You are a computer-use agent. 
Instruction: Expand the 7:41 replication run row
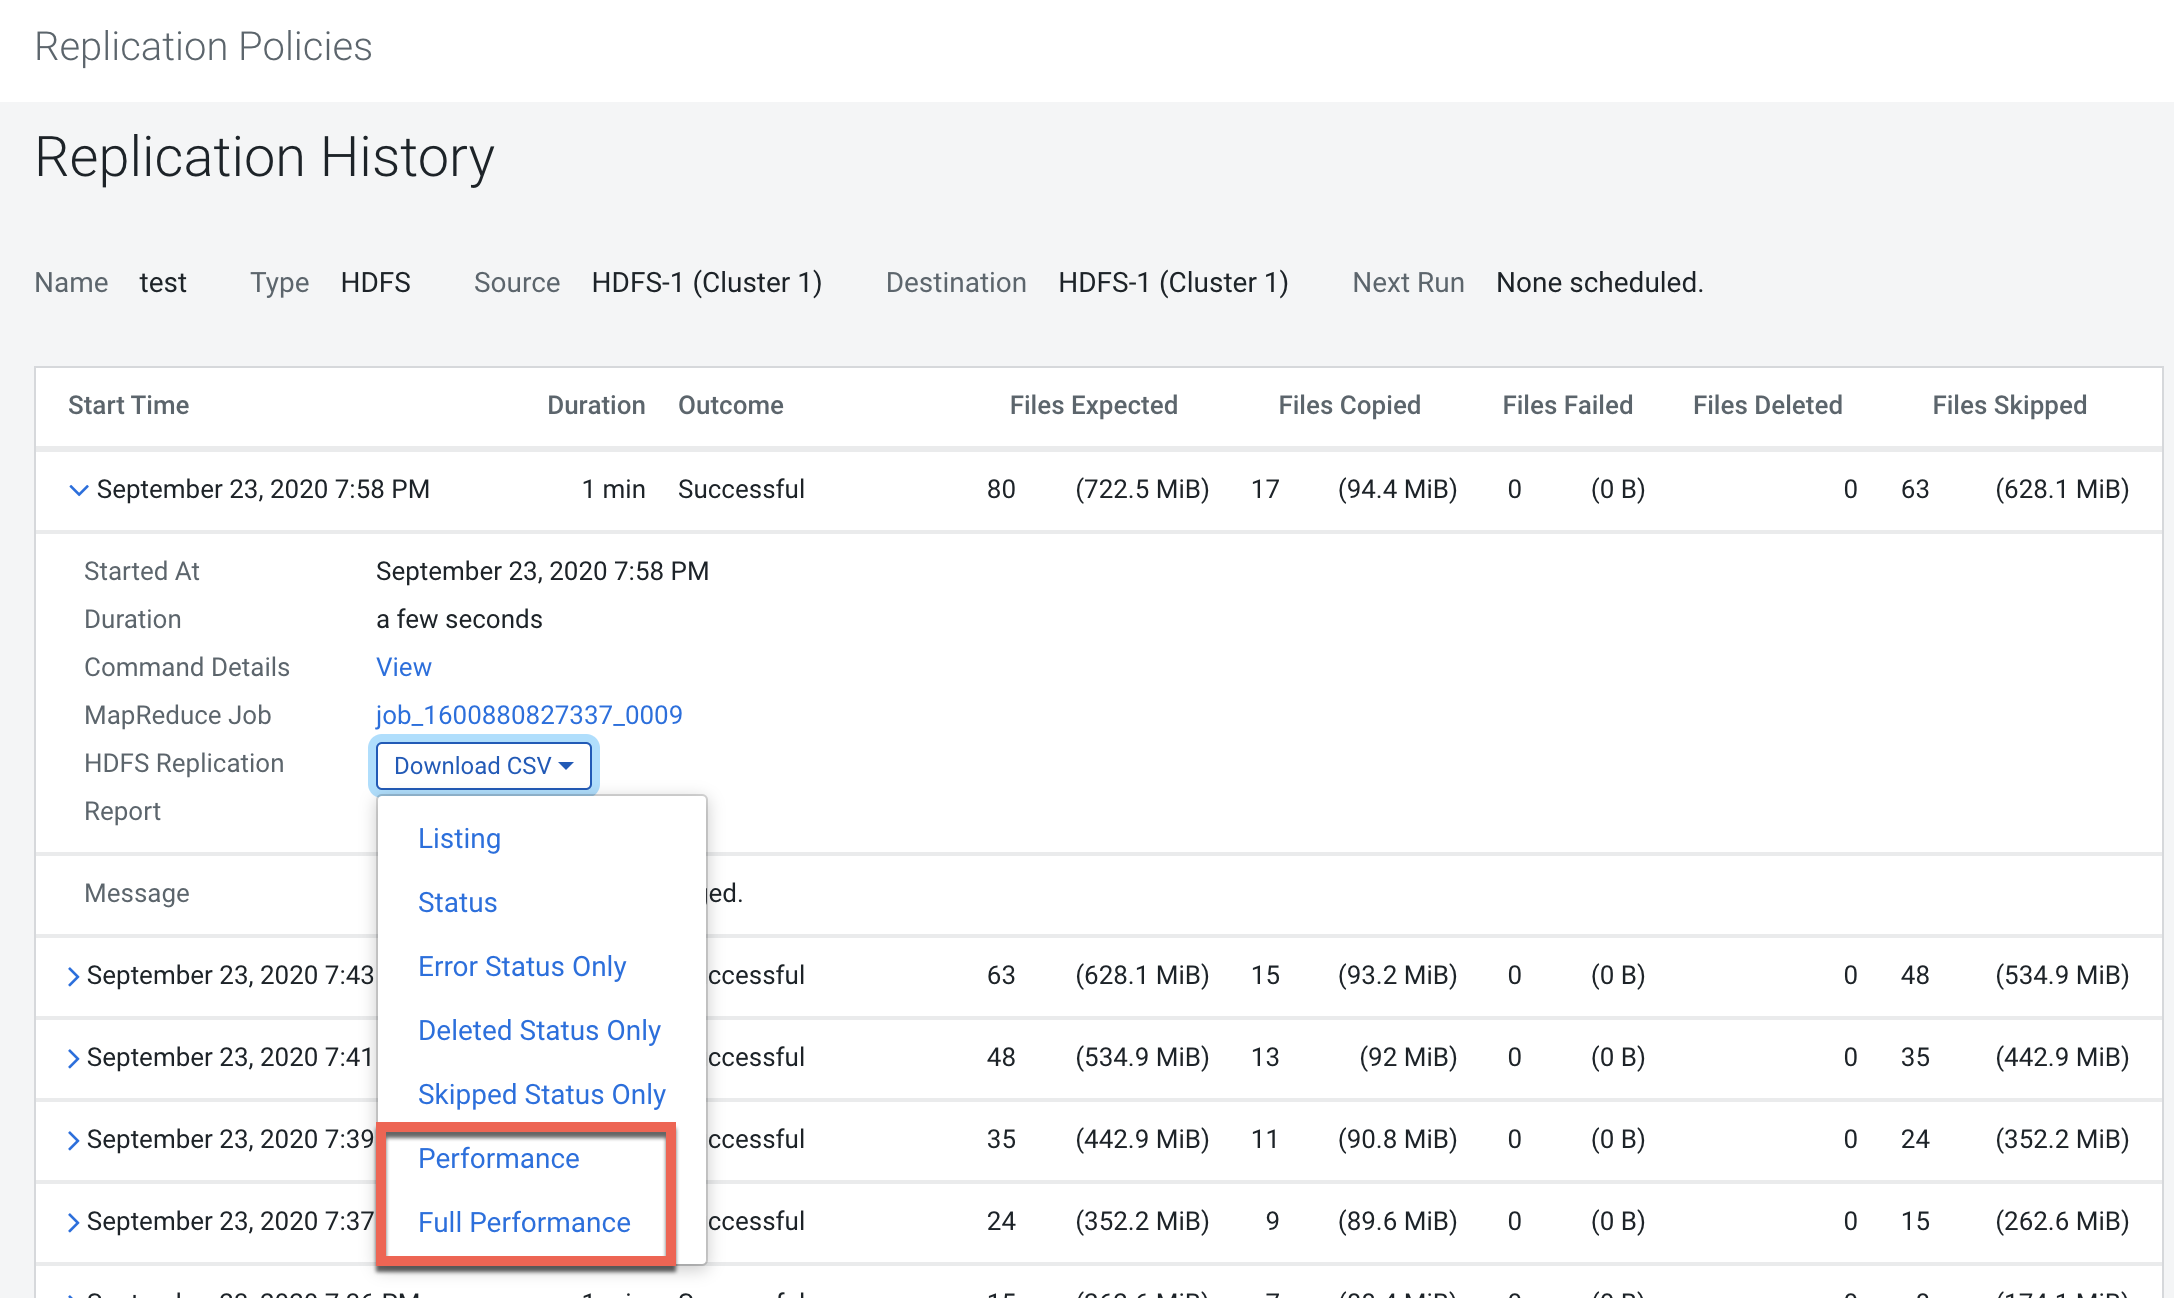pos(73,1058)
